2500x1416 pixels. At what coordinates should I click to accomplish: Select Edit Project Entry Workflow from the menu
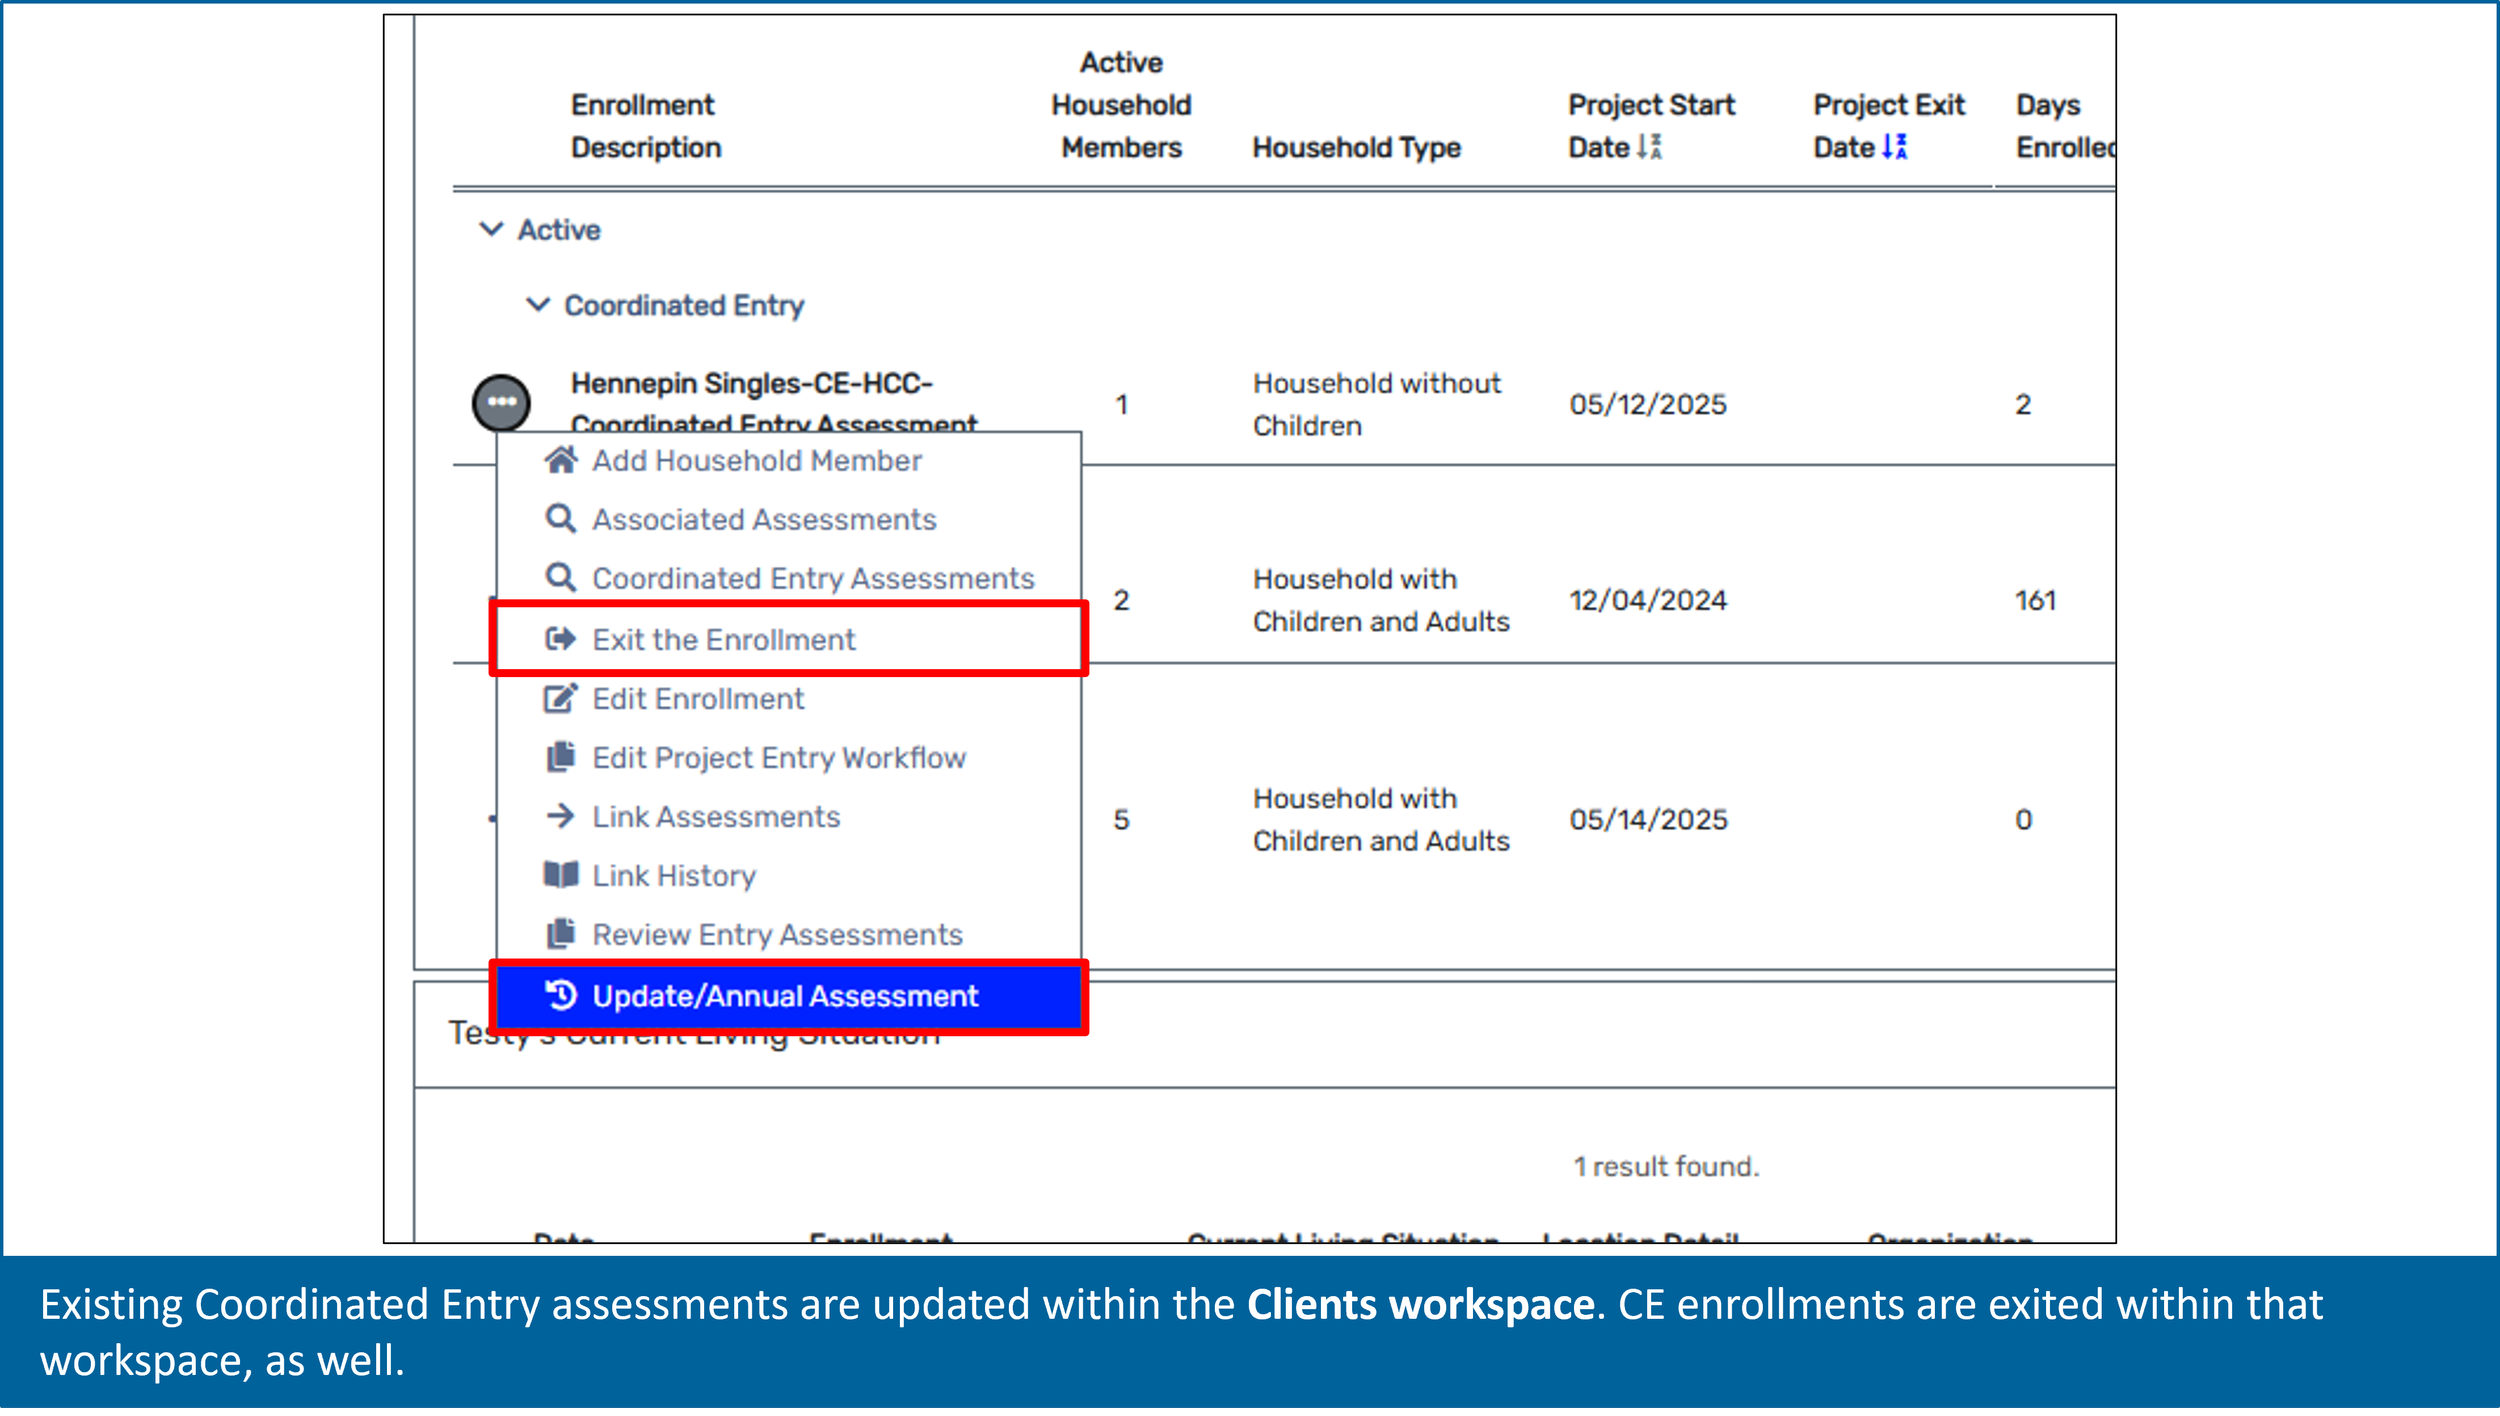[779, 757]
